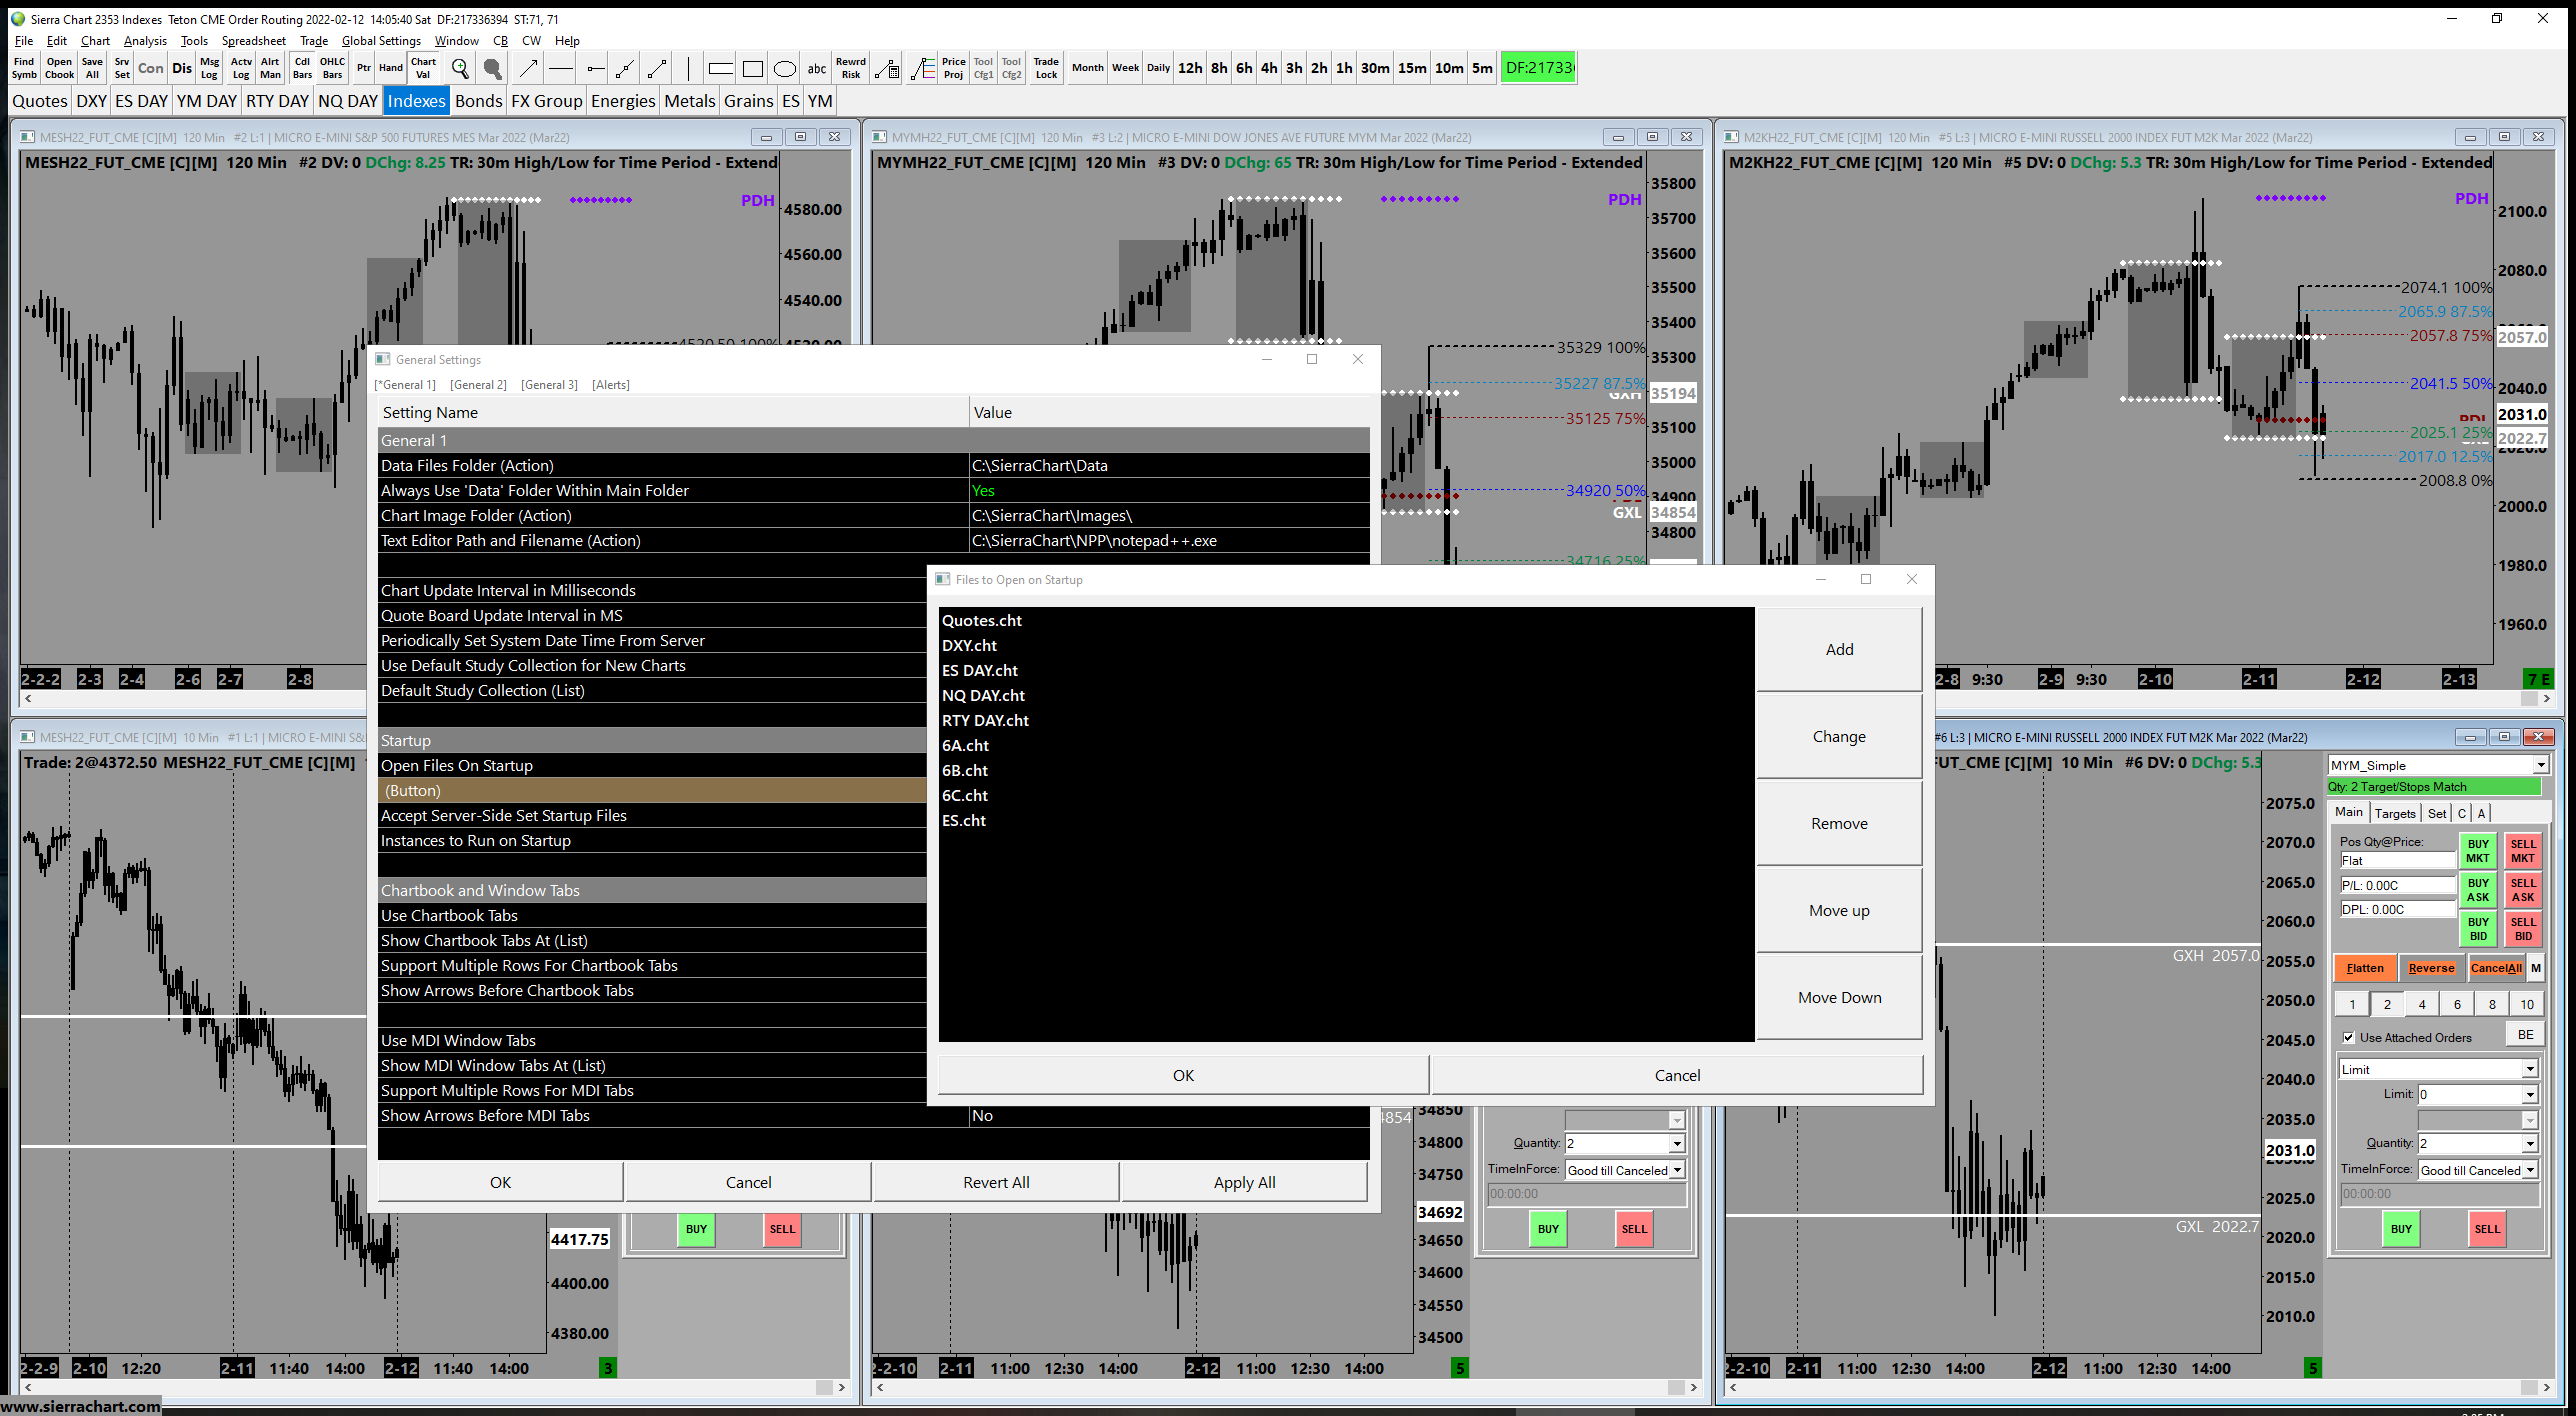
Task: Select ES DAY.cht in startup files list
Action: (980, 670)
